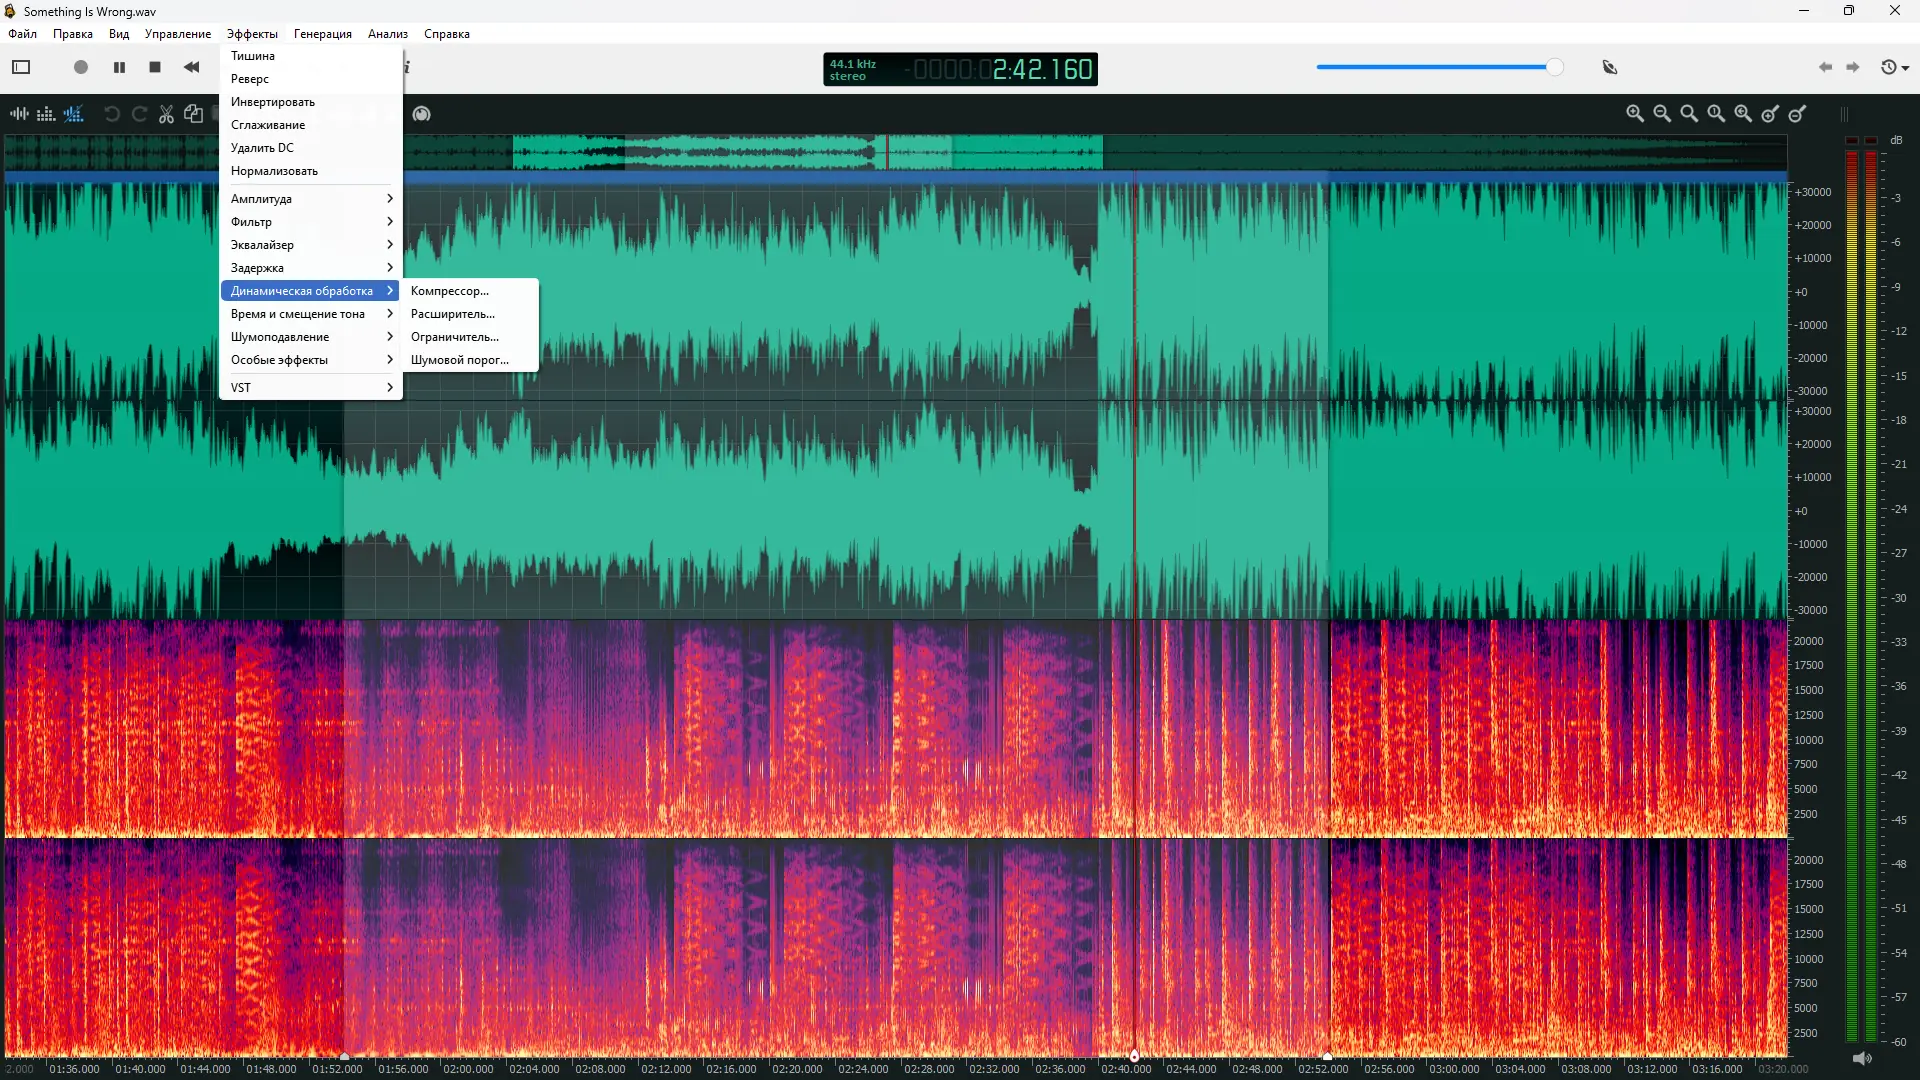Image resolution: width=1920 pixels, height=1080 pixels.
Task: Click the zoom in magnifier
Action: coord(1634,114)
